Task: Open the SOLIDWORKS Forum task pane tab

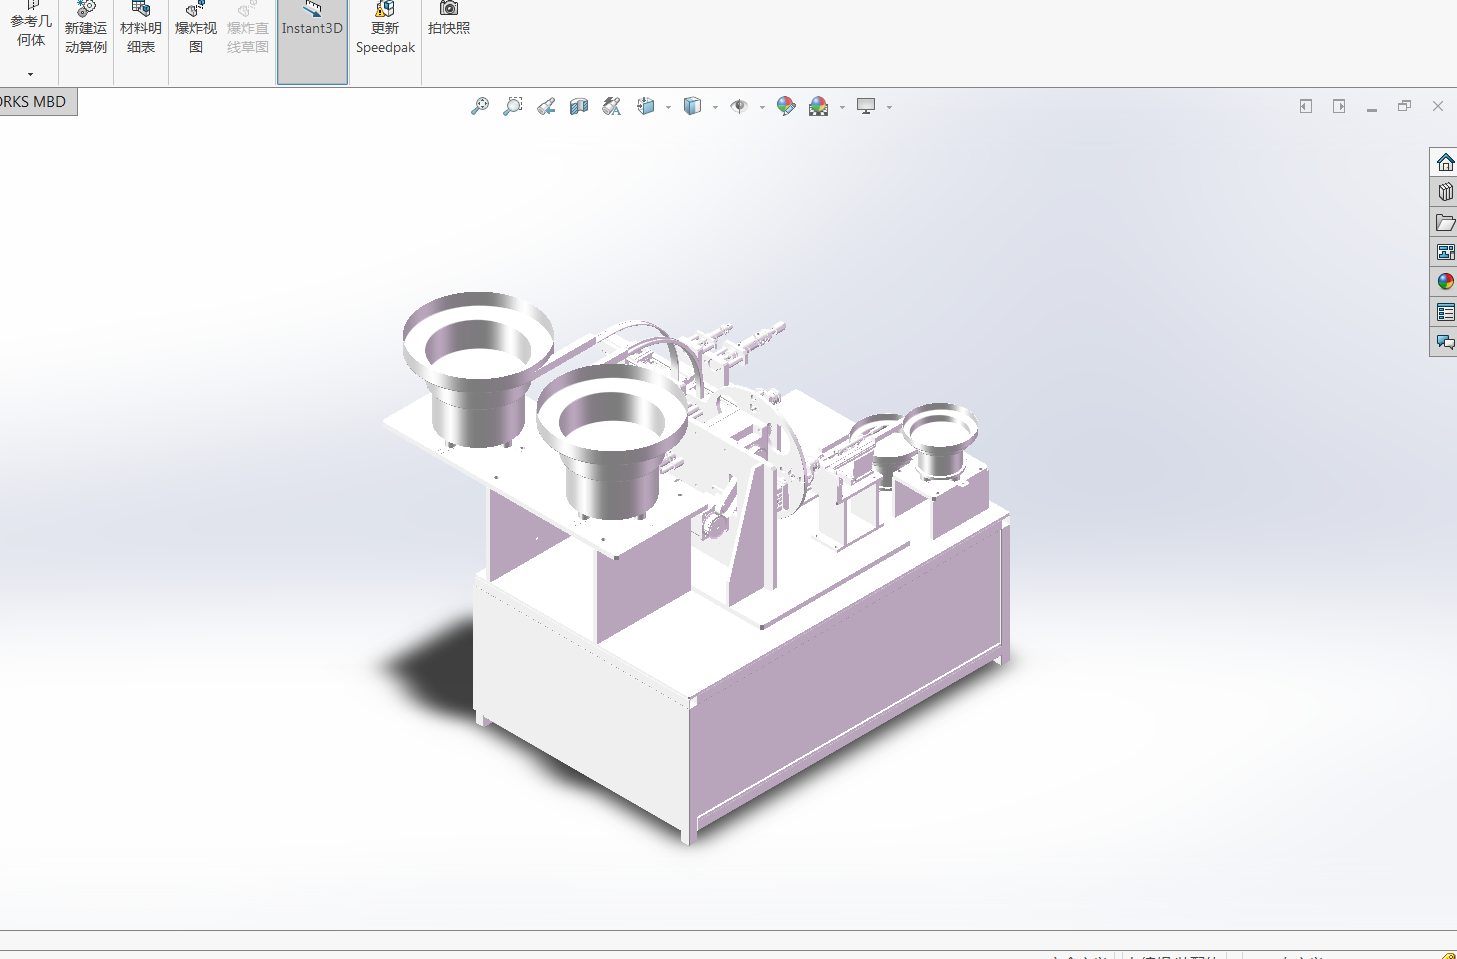Action: (1445, 342)
